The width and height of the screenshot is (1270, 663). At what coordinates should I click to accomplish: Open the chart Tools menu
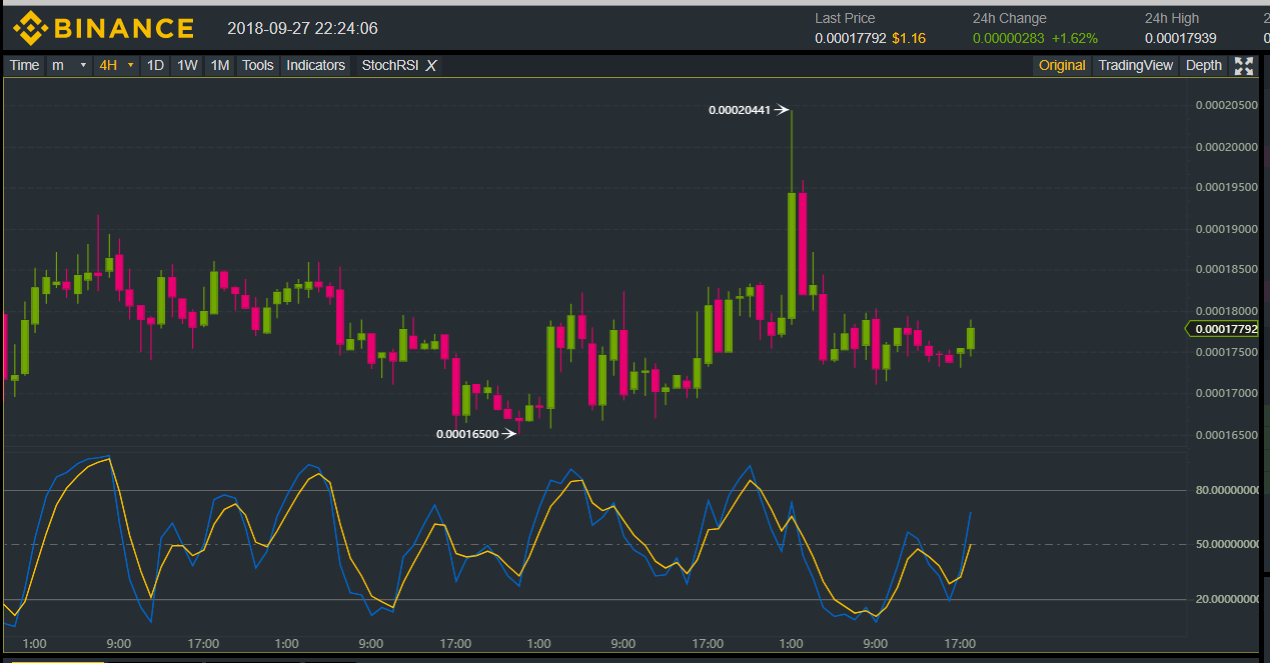pos(257,66)
